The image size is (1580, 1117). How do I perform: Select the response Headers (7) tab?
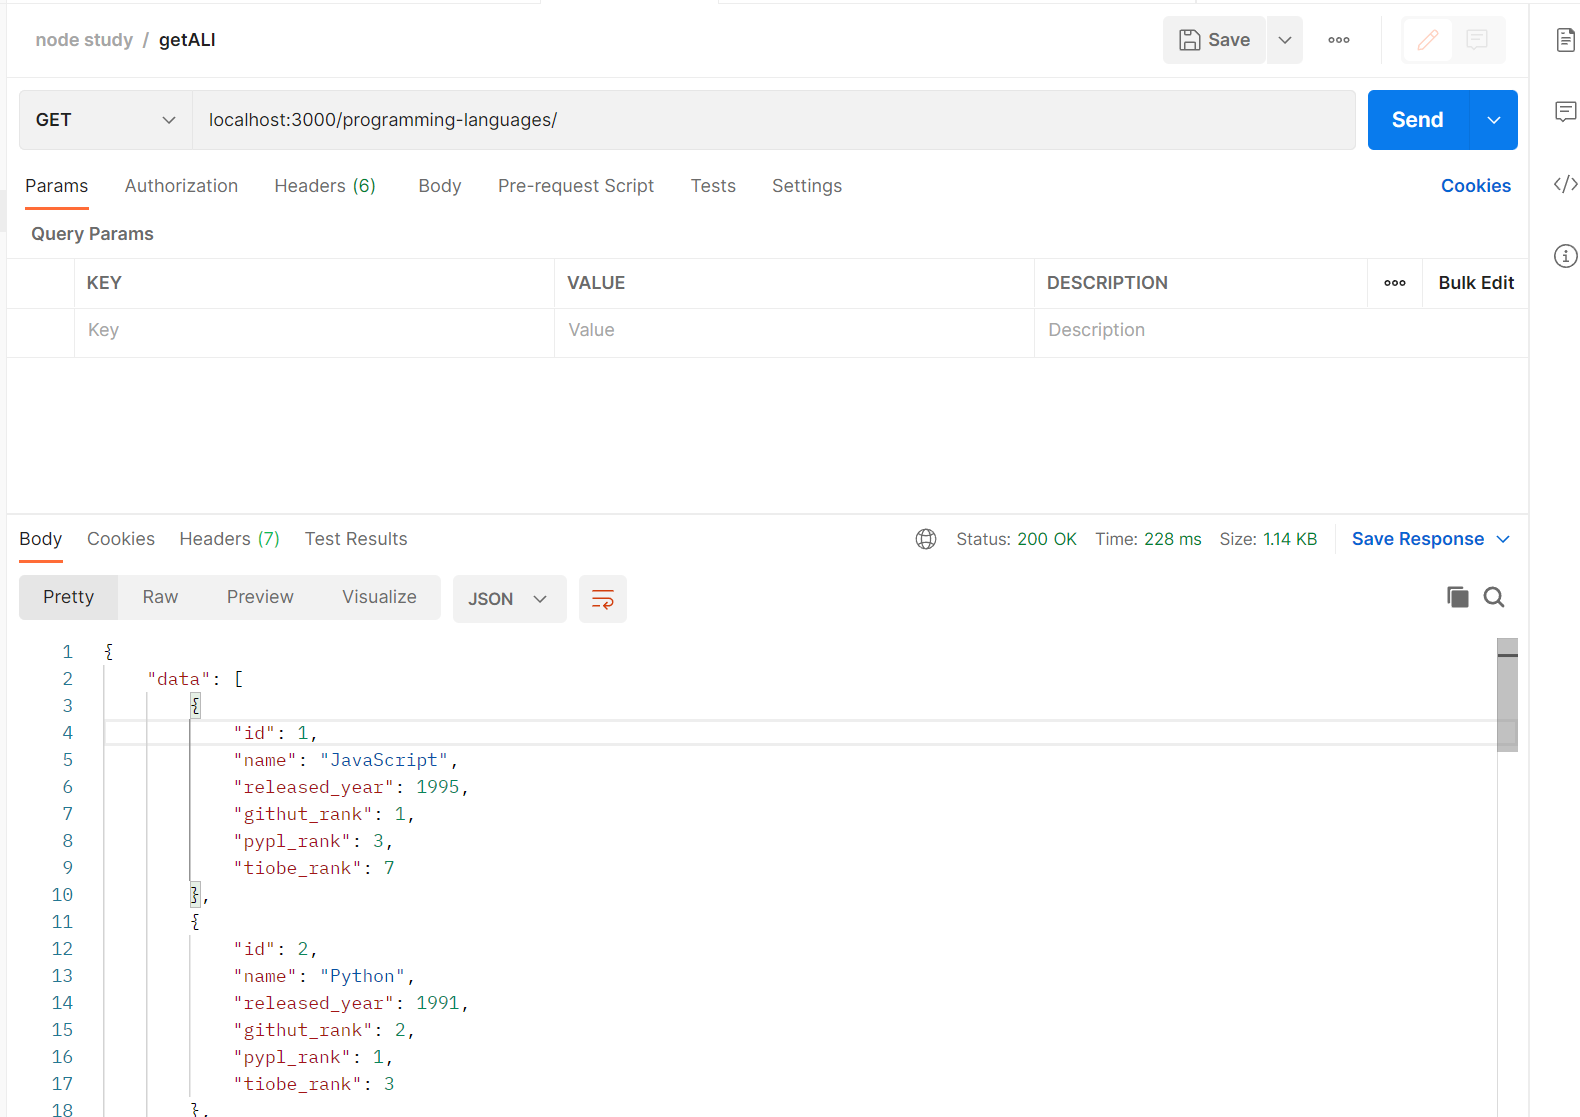coord(230,539)
